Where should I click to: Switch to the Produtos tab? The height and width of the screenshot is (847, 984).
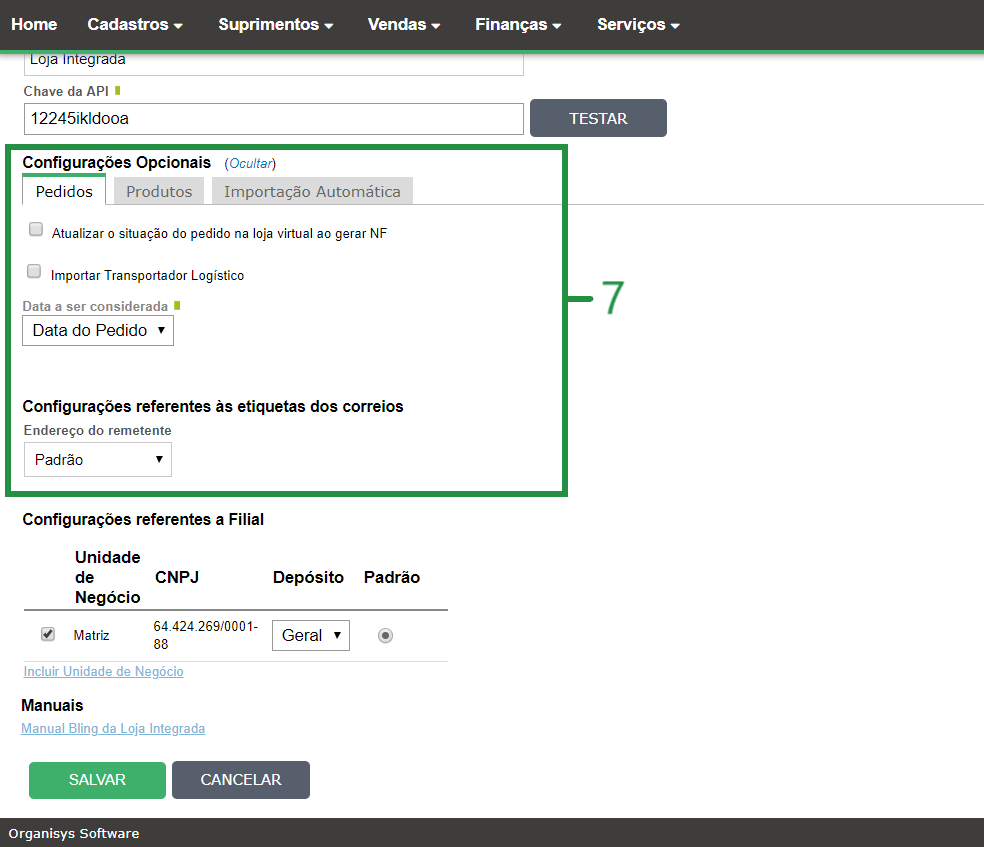(x=159, y=191)
